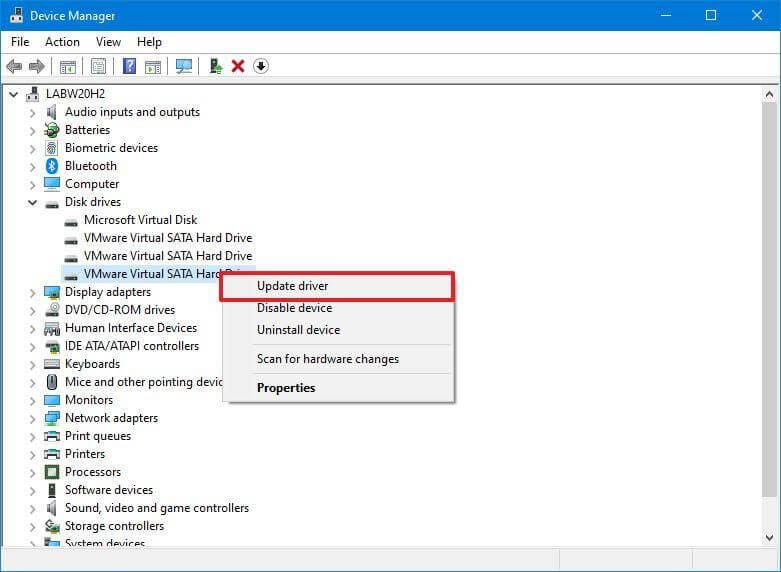
Task: Click the Forward arrow toolbar icon
Action: tap(37, 66)
